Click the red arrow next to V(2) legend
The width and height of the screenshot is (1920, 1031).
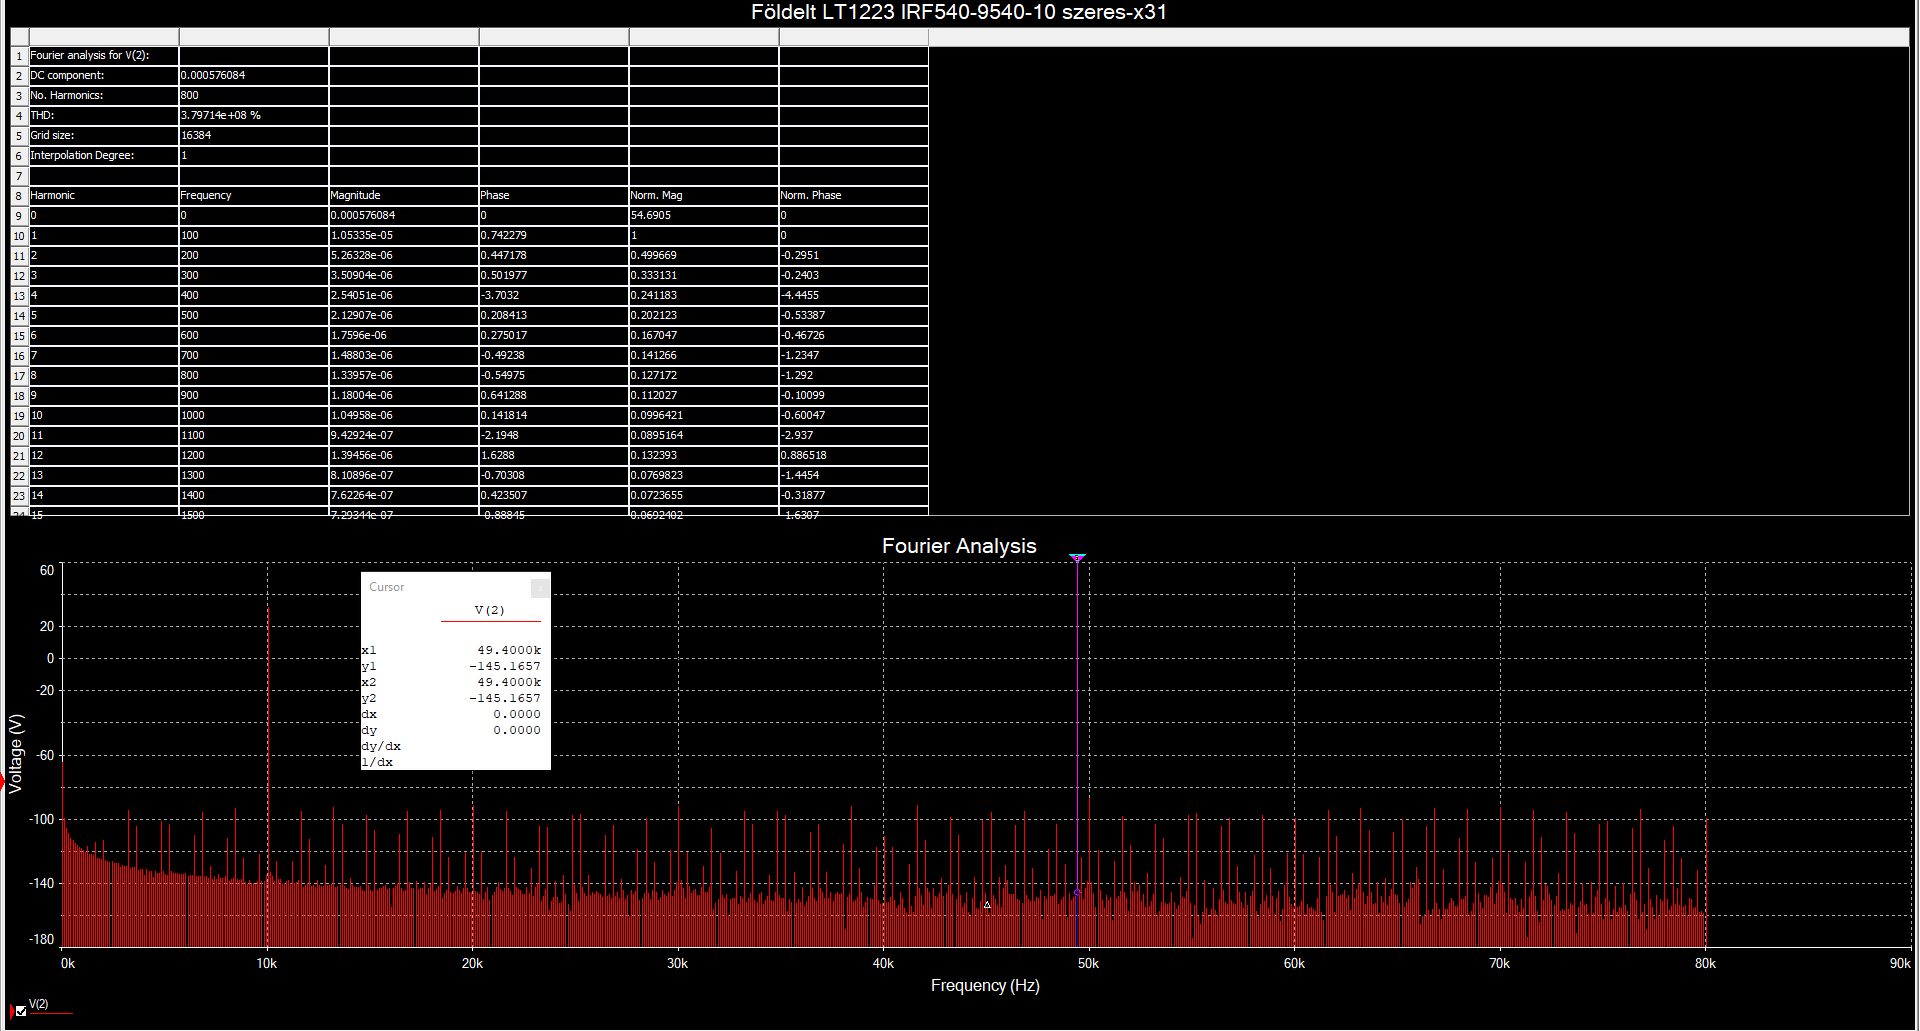click(x=11, y=1011)
